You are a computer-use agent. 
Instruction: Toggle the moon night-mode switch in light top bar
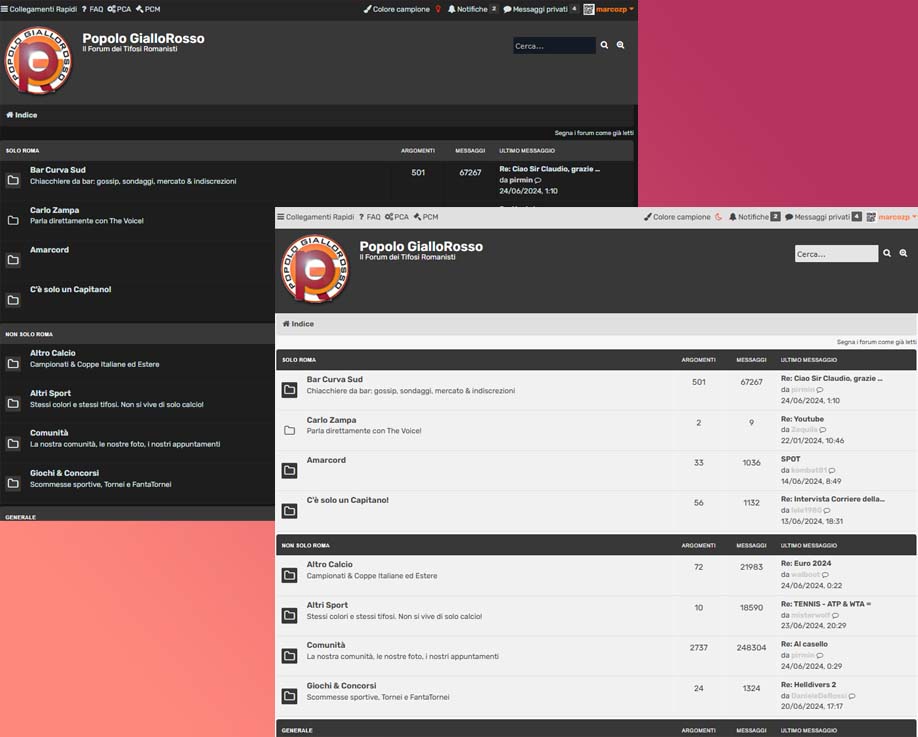(718, 217)
